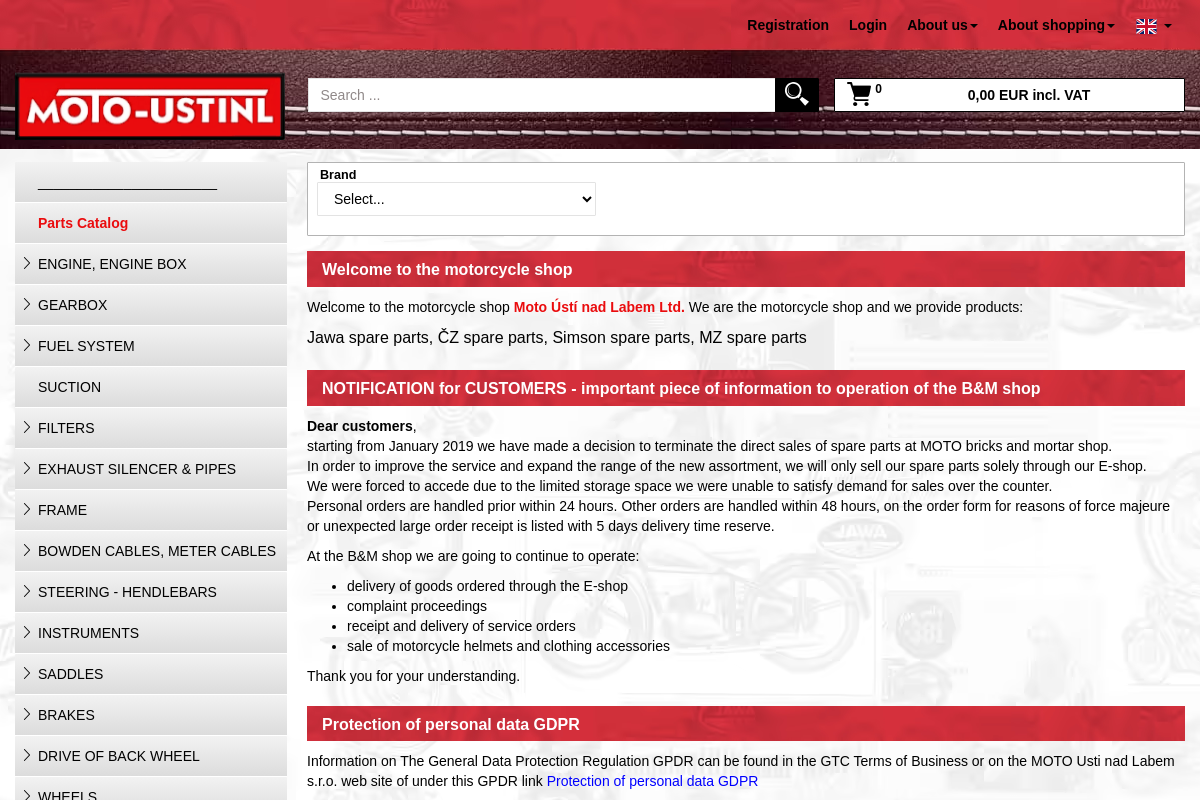The width and height of the screenshot is (1200, 800).
Task: Follow the Moto Ústí nad Labem Ltd. link
Action: point(599,307)
